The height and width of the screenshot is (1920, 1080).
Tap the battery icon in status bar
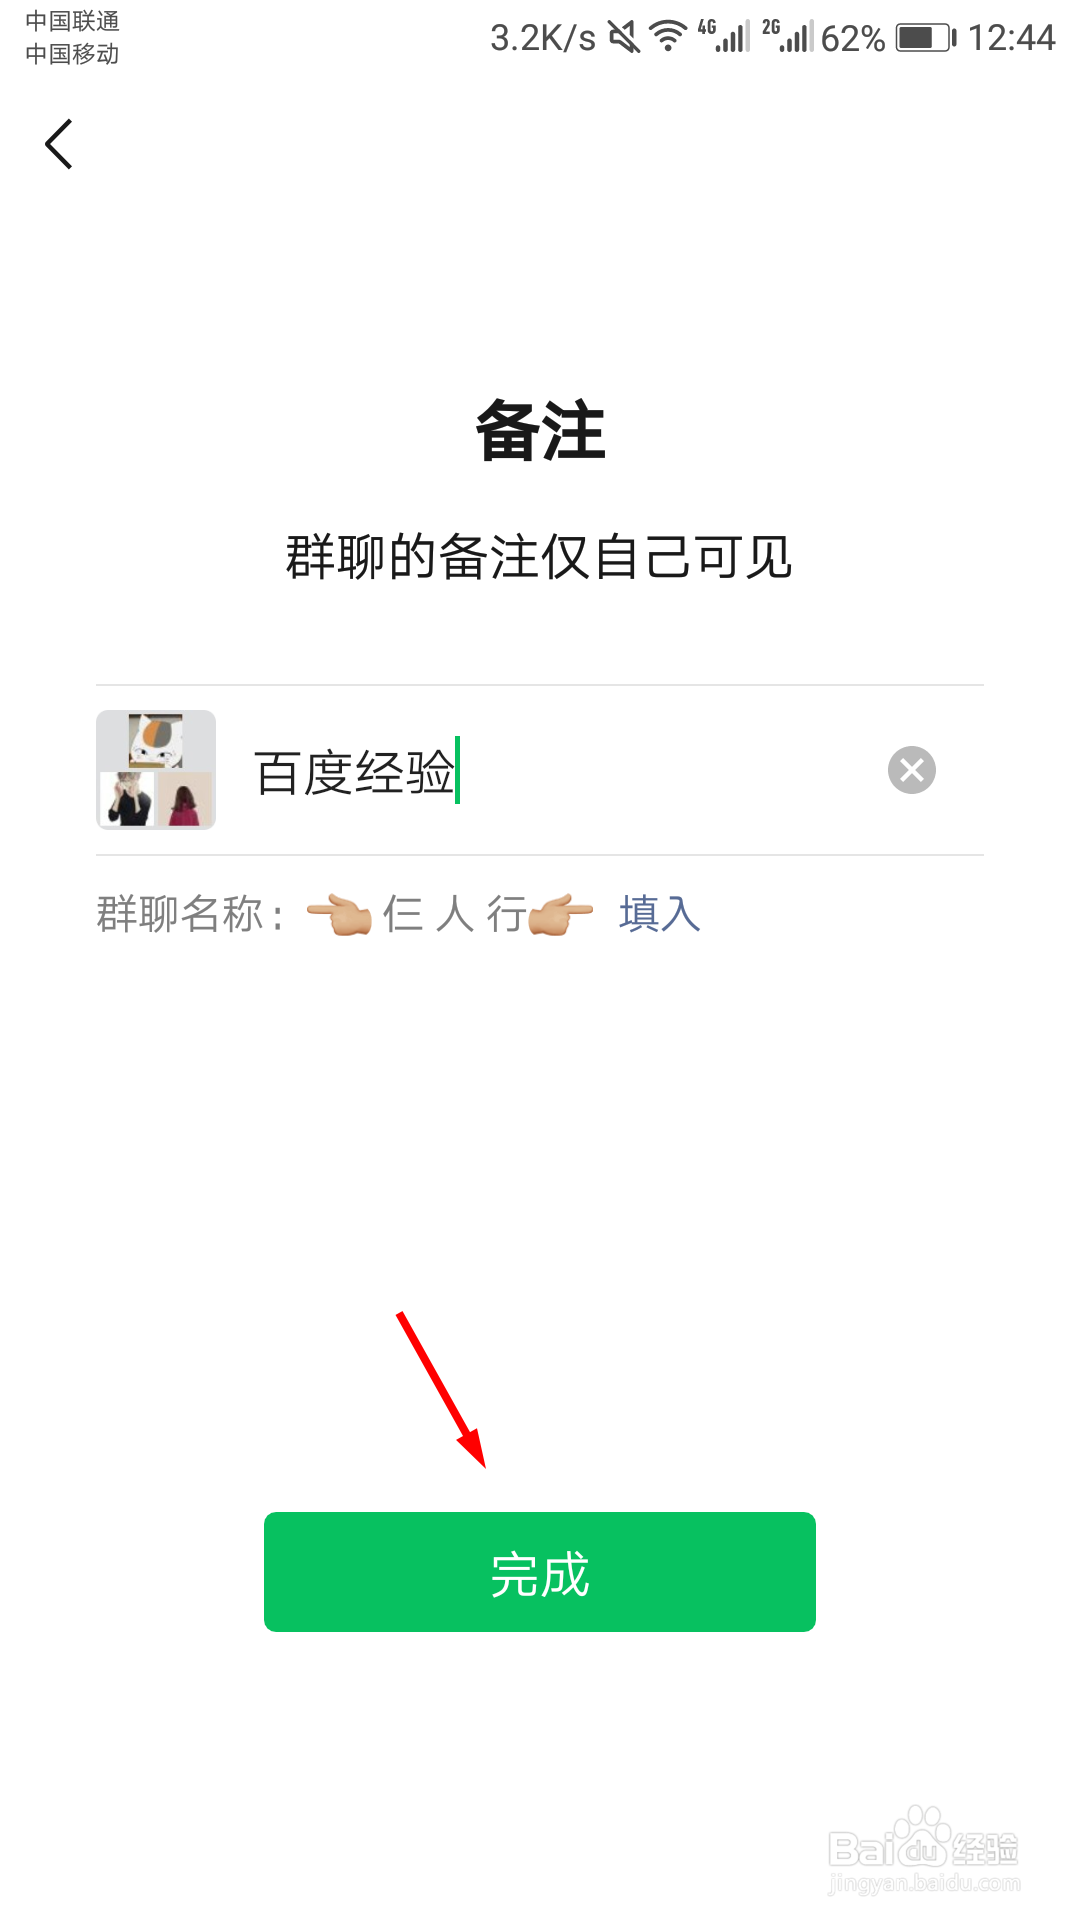click(926, 38)
